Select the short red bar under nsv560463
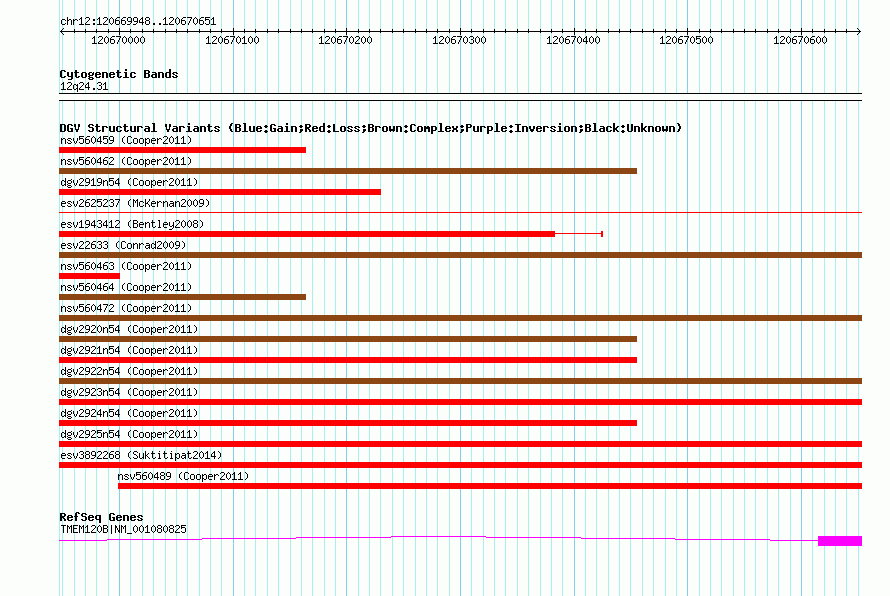Screen dimensions: 890x596 tap(89, 276)
